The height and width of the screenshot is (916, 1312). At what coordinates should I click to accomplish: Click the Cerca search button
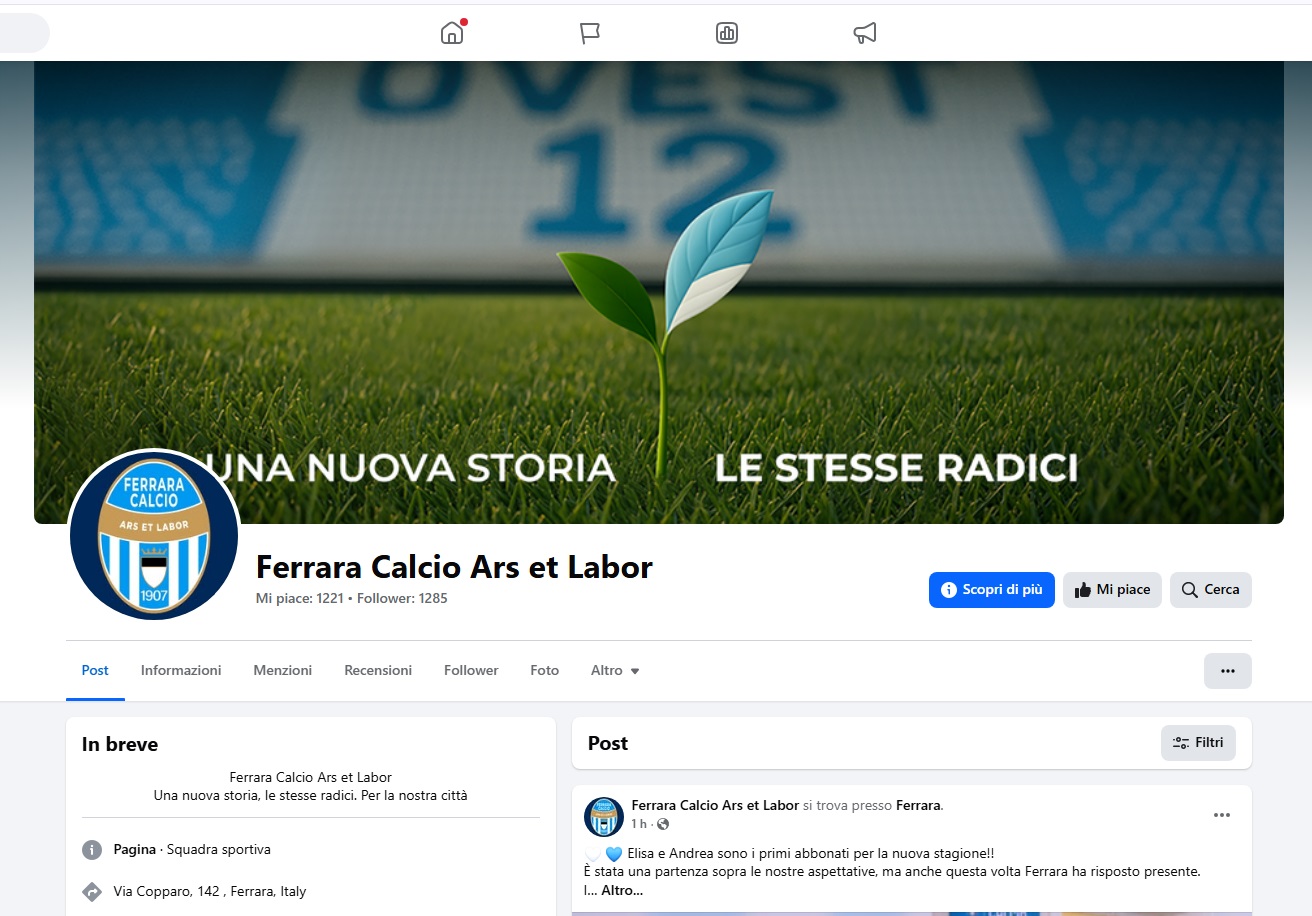coord(1210,590)
